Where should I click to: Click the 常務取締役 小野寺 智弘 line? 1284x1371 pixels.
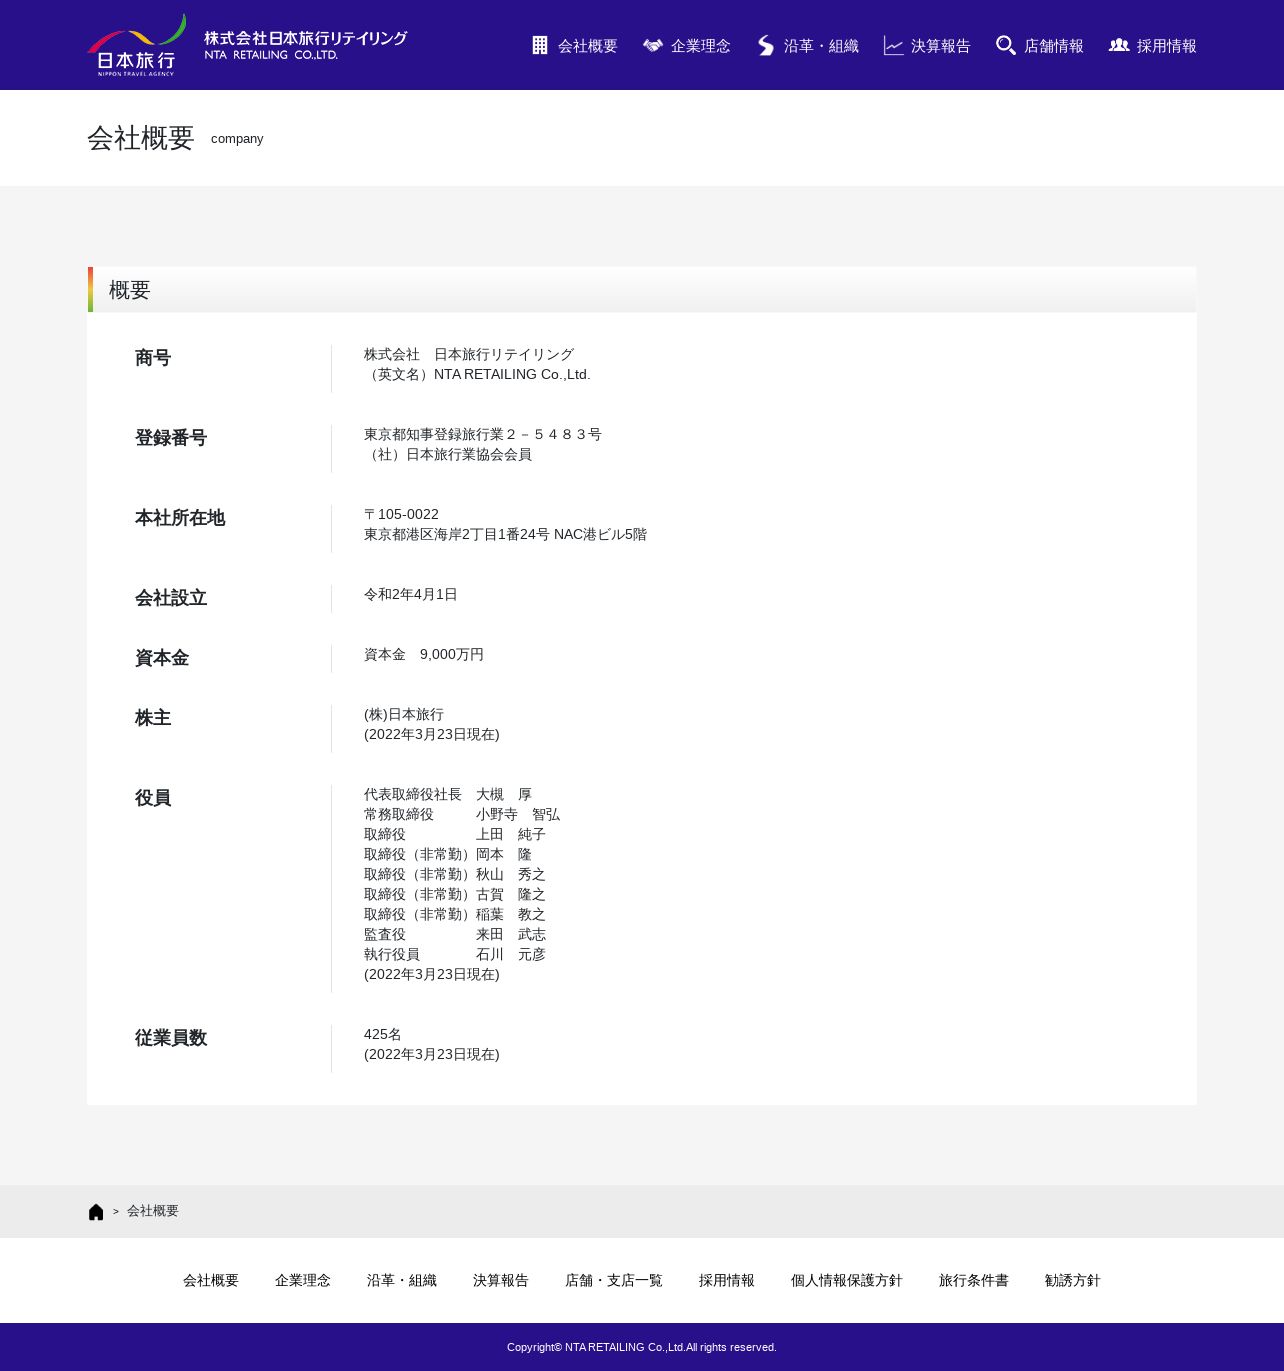[462, 814]
